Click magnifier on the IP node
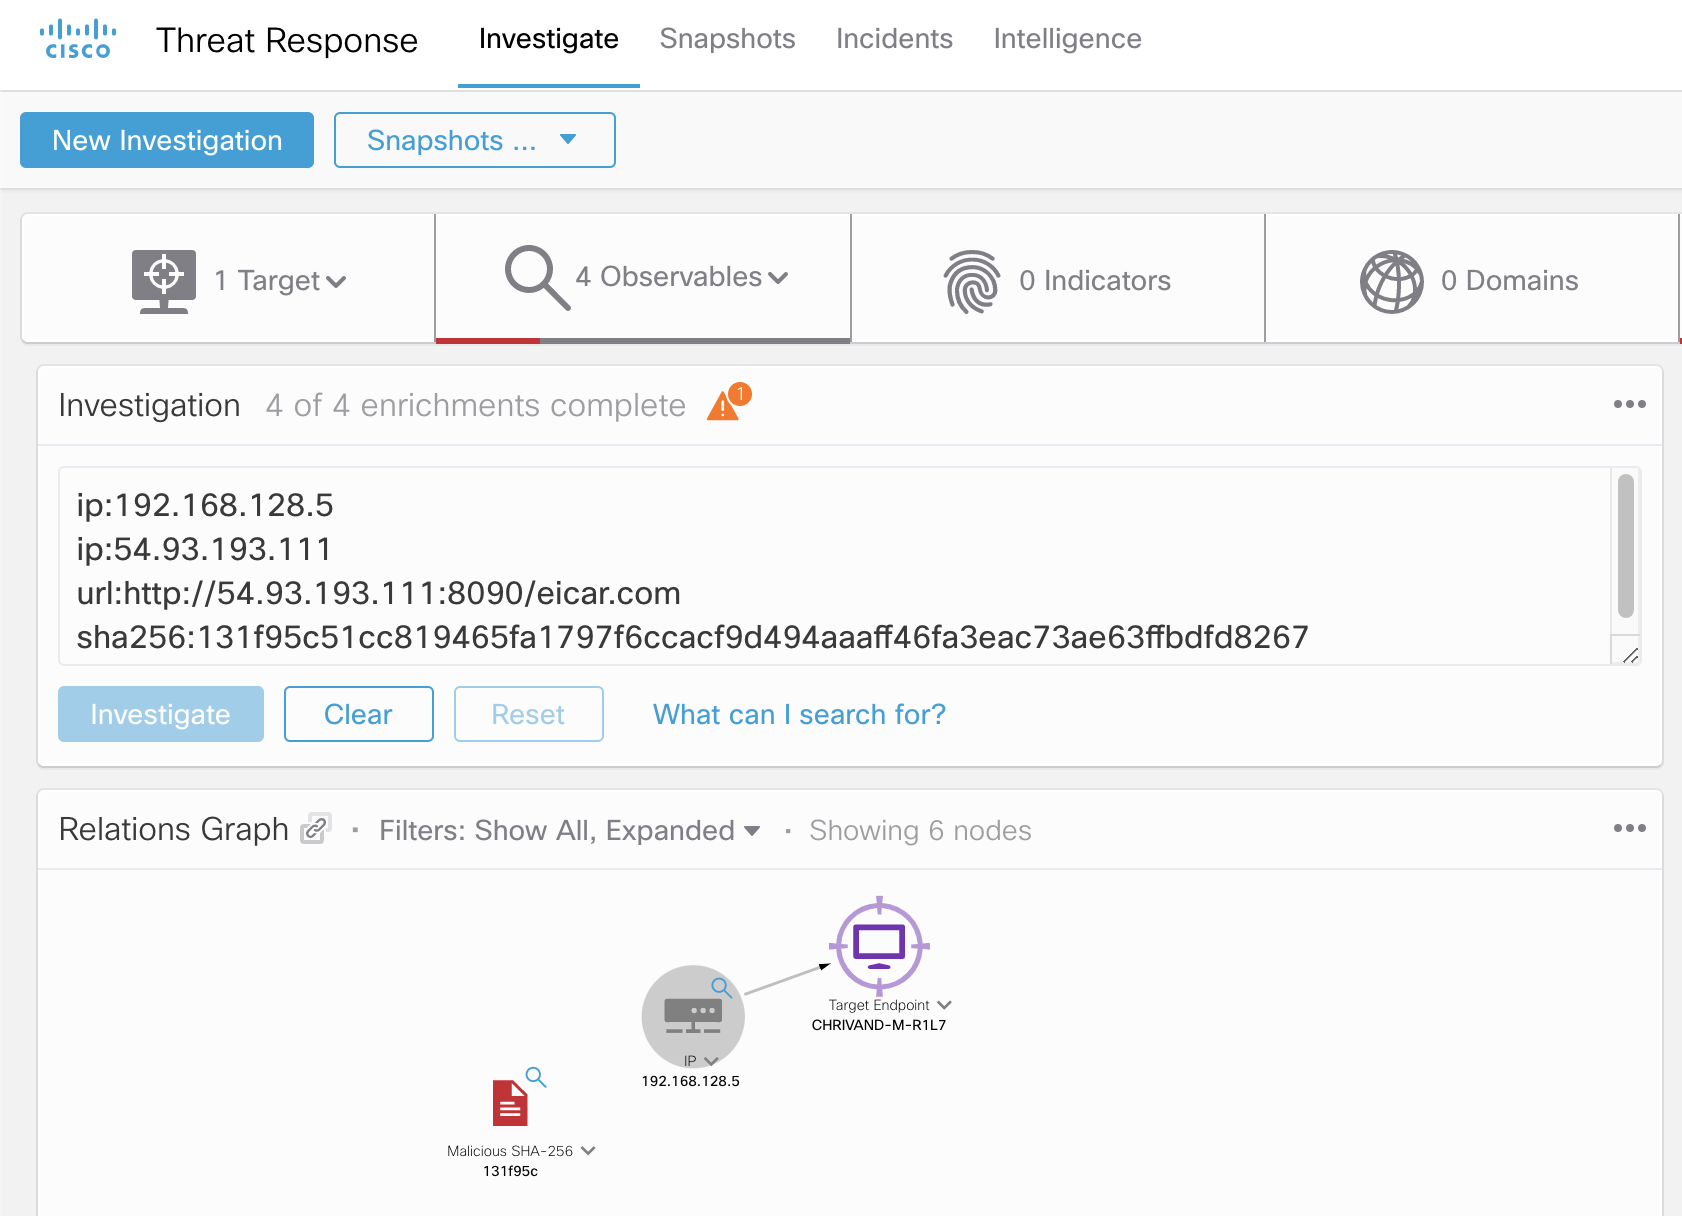 tap(721, 988)
